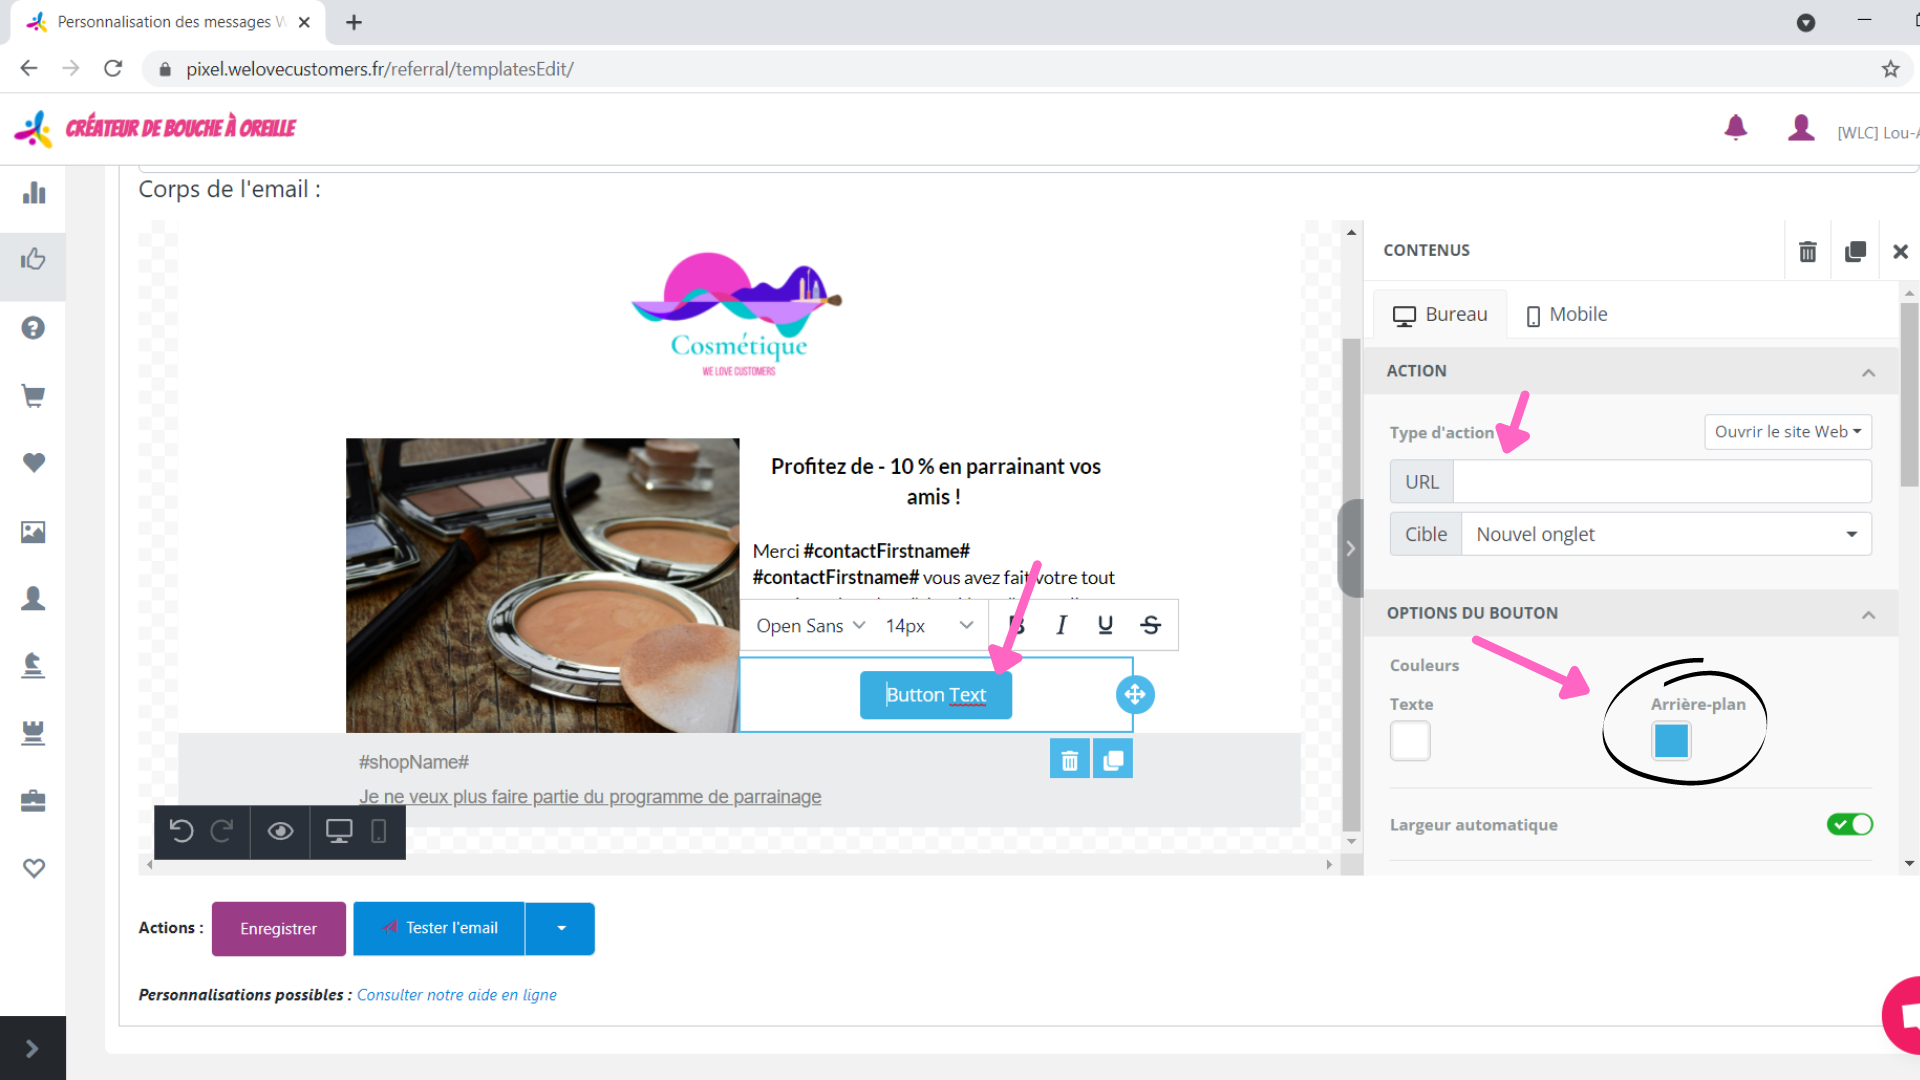This screenshot has height=1080, width=1920.
Task: Click the Enregistrer button
Action: [x=278, y=929]
